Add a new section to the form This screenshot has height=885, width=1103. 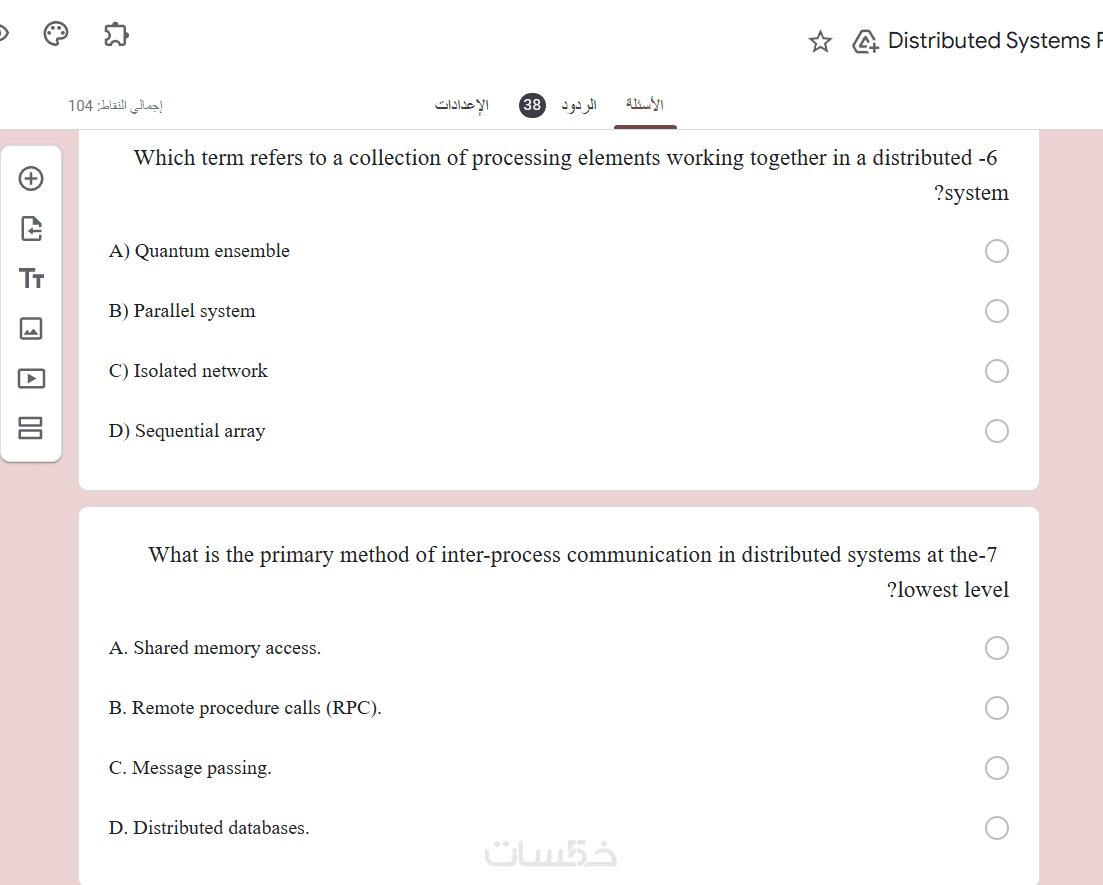(32, 428)
